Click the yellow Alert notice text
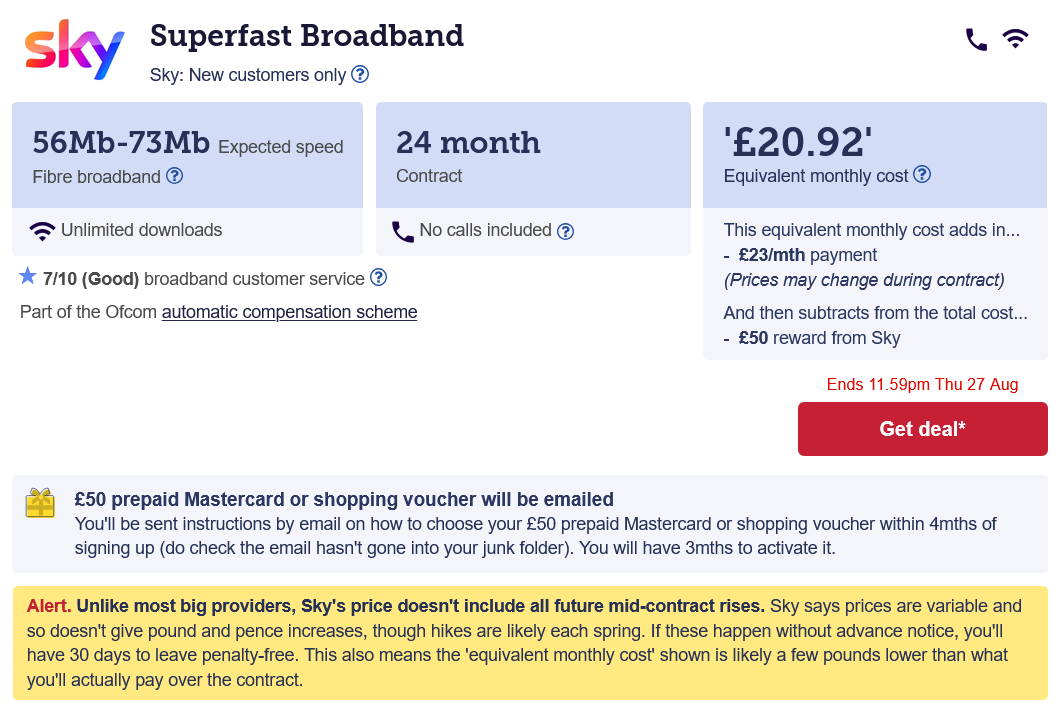The height and width of the screenshot is (712, 1060). pyautogui.click(x=530, y=643)
